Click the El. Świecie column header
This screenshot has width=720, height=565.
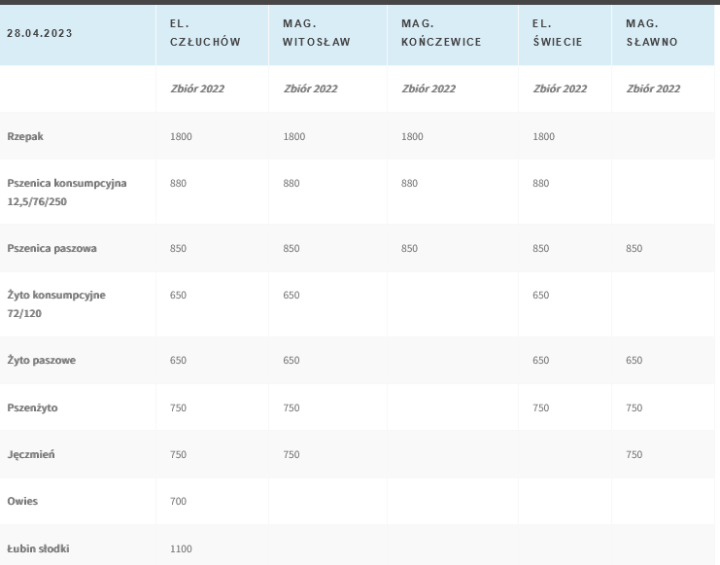click(547, 33)
